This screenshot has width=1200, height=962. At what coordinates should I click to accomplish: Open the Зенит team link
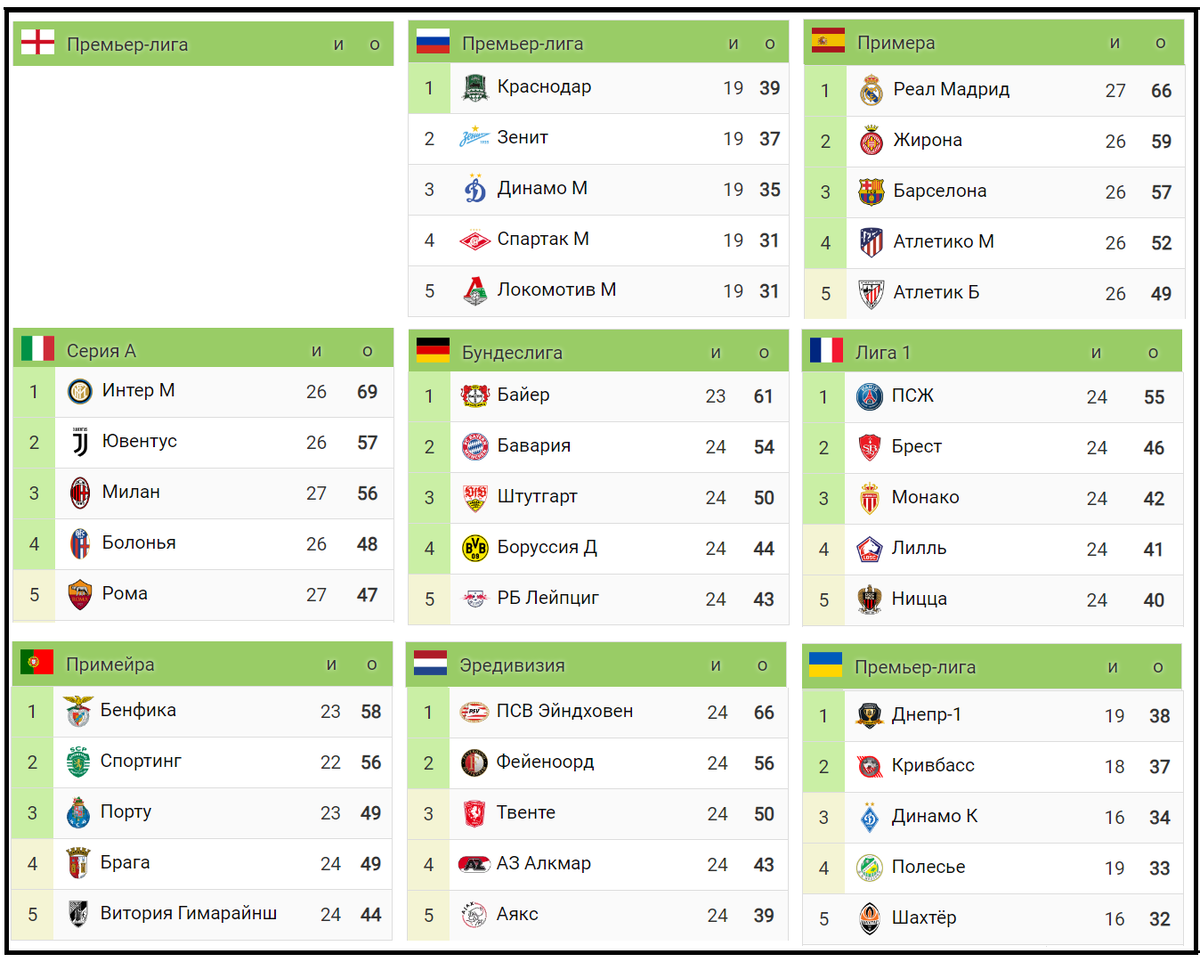(x=523, y=137)
